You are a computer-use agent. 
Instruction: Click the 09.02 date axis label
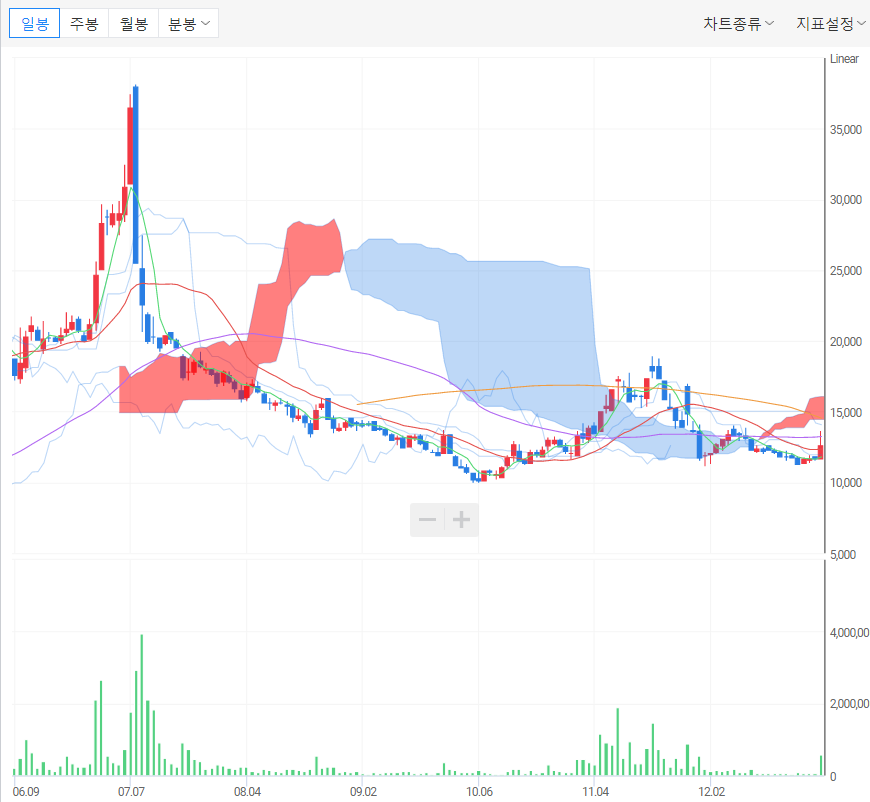pyautogui.click(x=363, y=791)
